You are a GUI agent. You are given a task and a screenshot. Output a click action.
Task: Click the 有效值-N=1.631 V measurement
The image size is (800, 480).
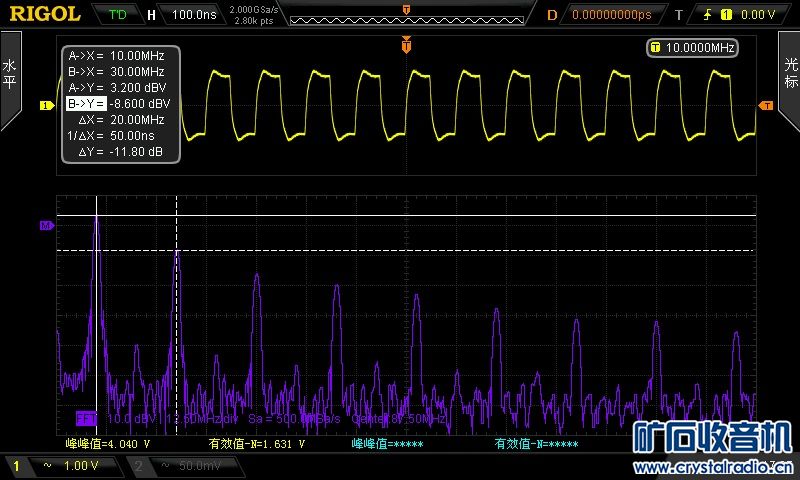click(256, 442)
